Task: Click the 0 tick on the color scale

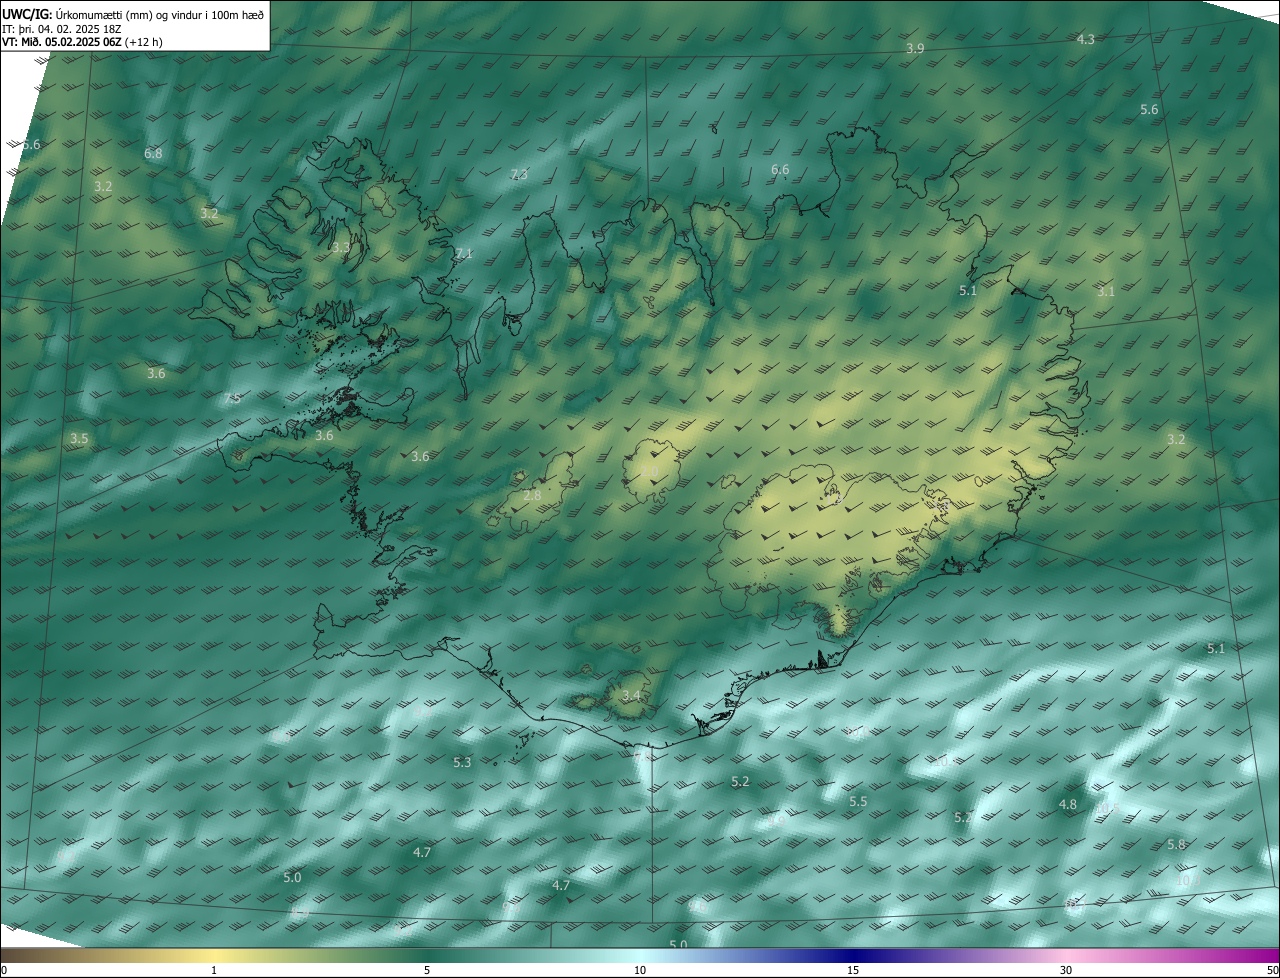Action: tap(3, 971)
